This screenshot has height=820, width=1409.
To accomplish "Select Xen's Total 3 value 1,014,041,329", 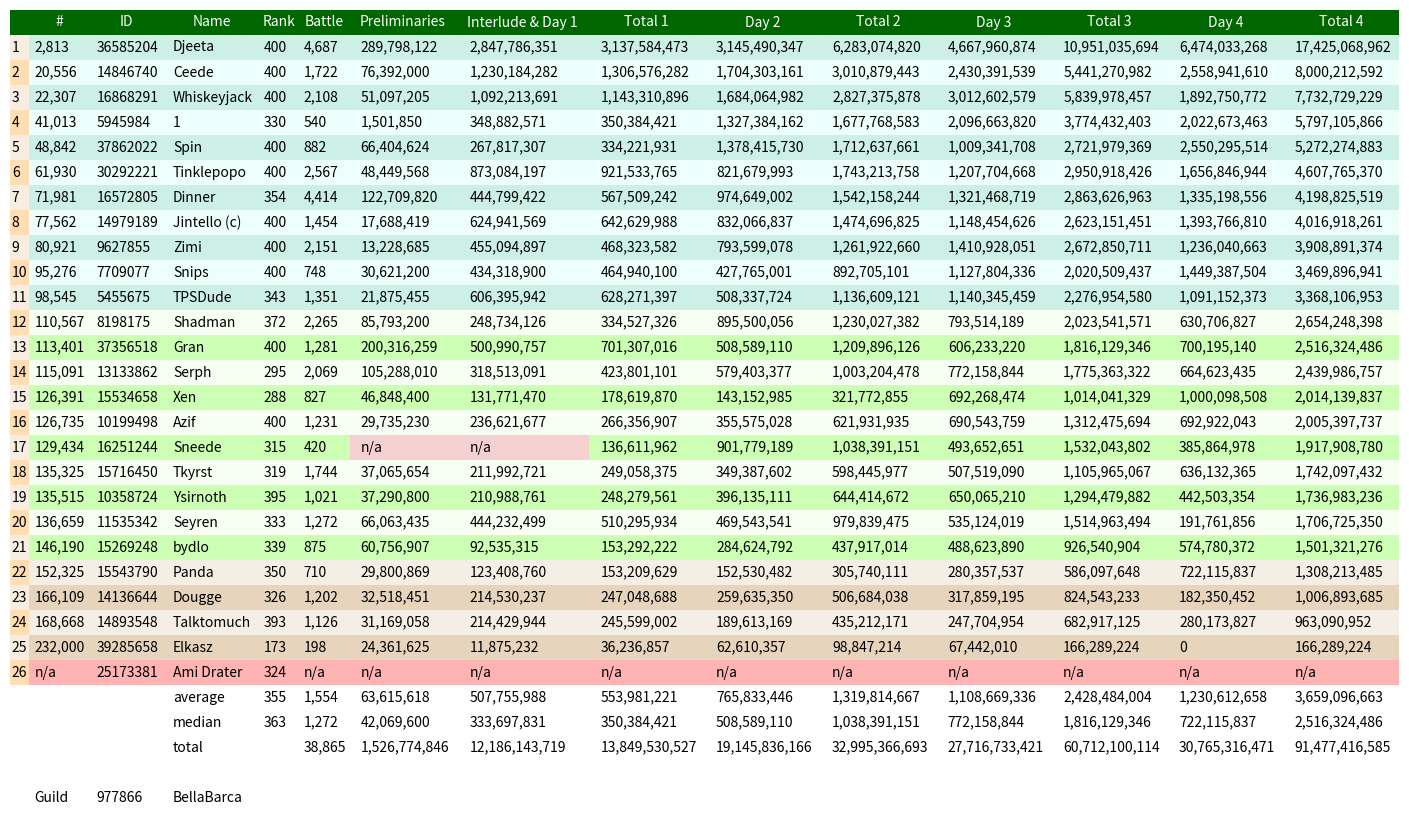I will 1108,397.
